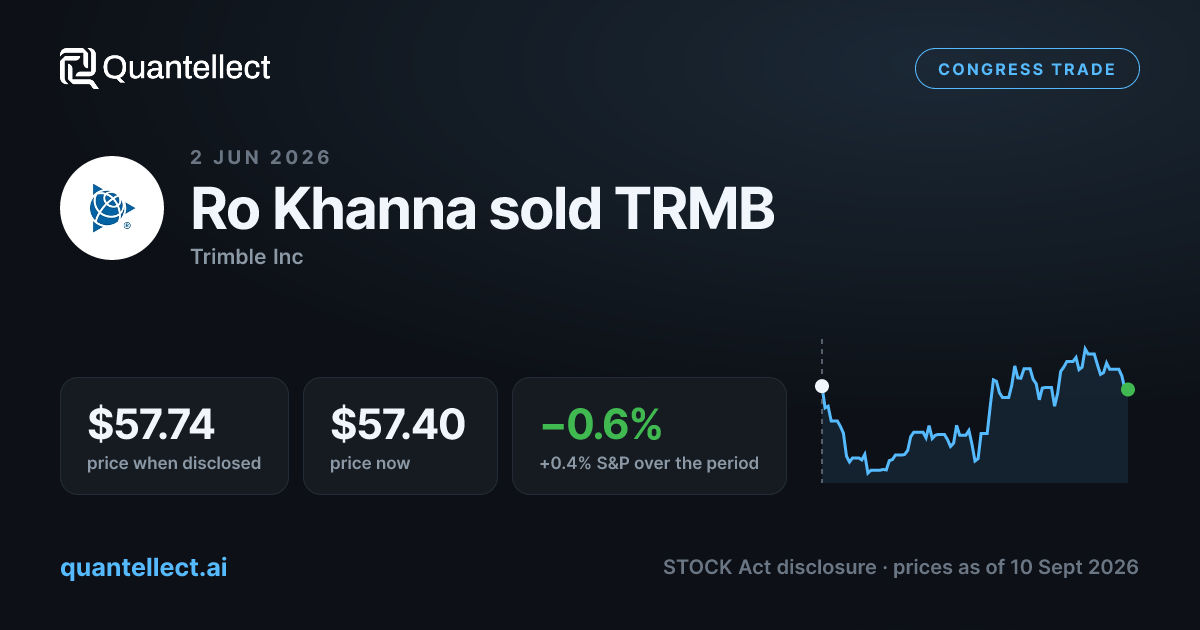Click the Trimble globe logo
The image size is (1200, 630).
[x=112, y=208]
